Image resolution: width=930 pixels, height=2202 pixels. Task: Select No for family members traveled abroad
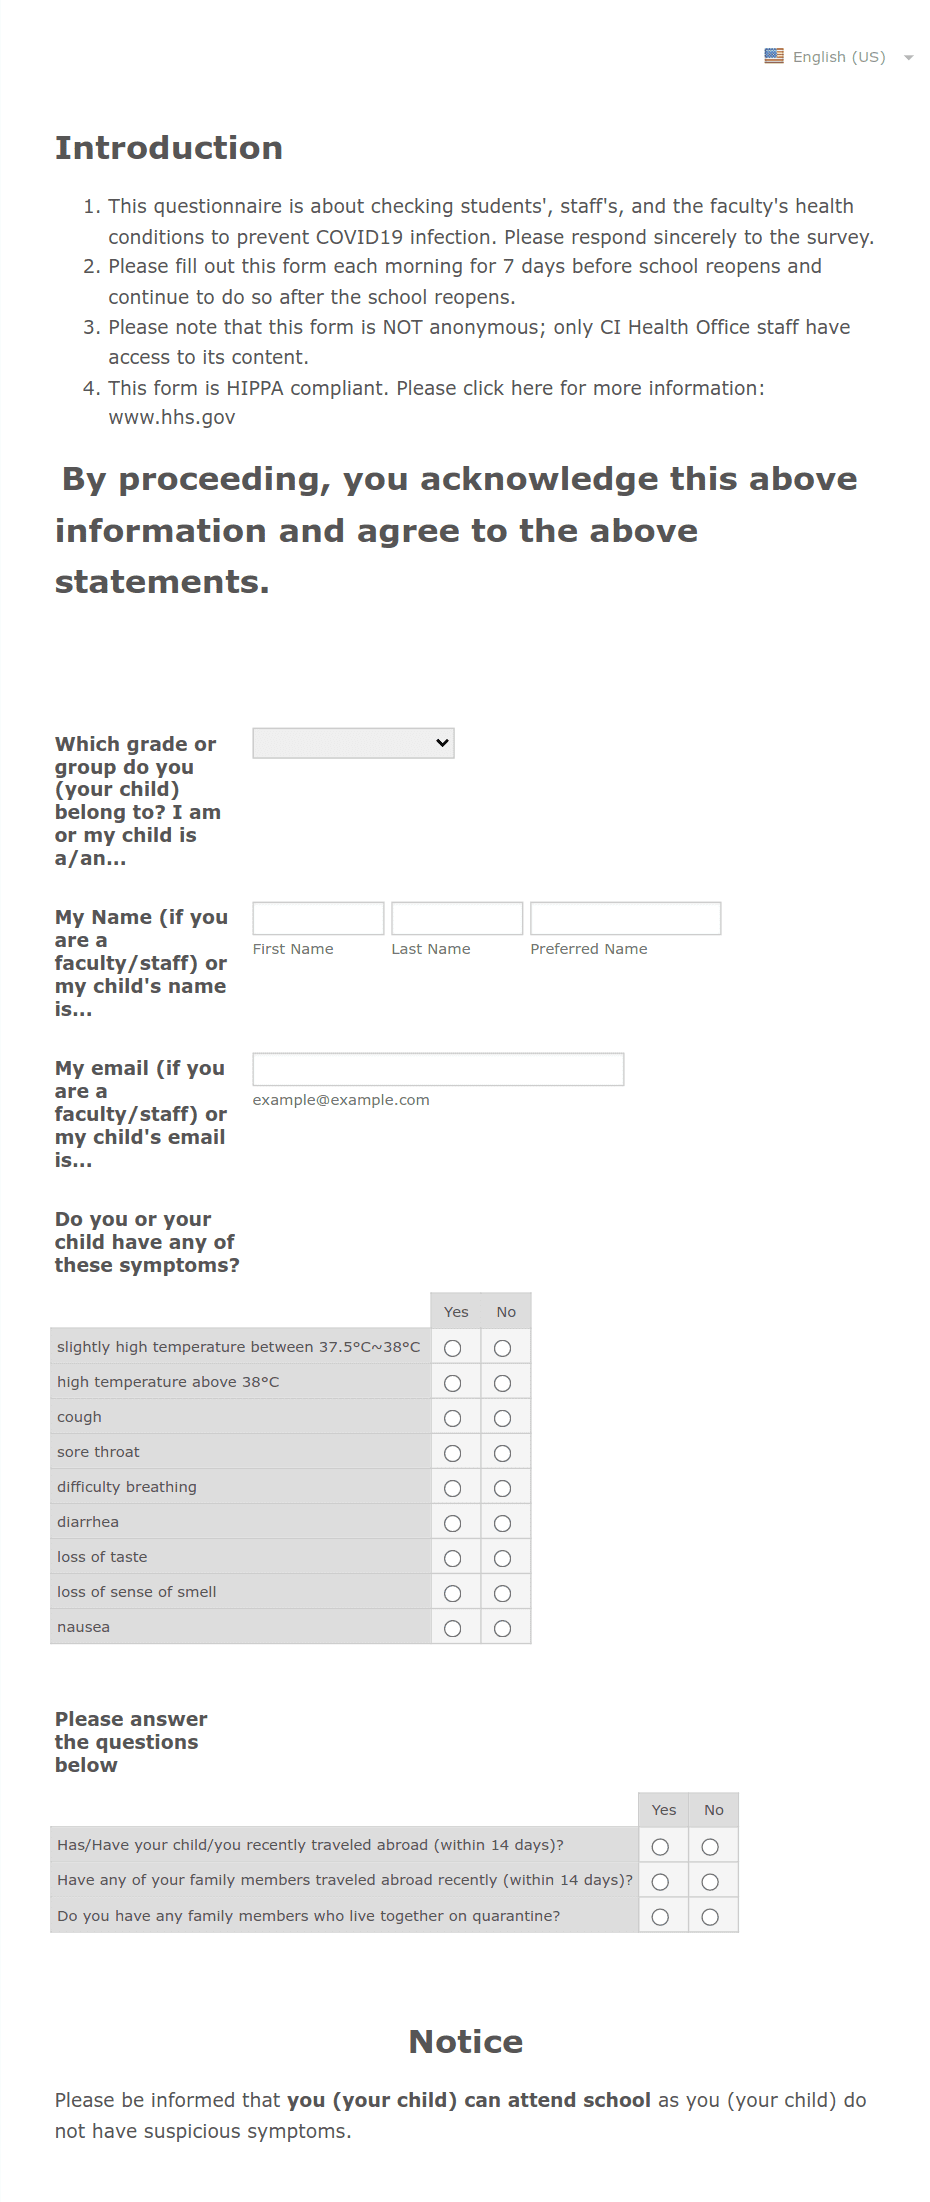click(710, 1881)
